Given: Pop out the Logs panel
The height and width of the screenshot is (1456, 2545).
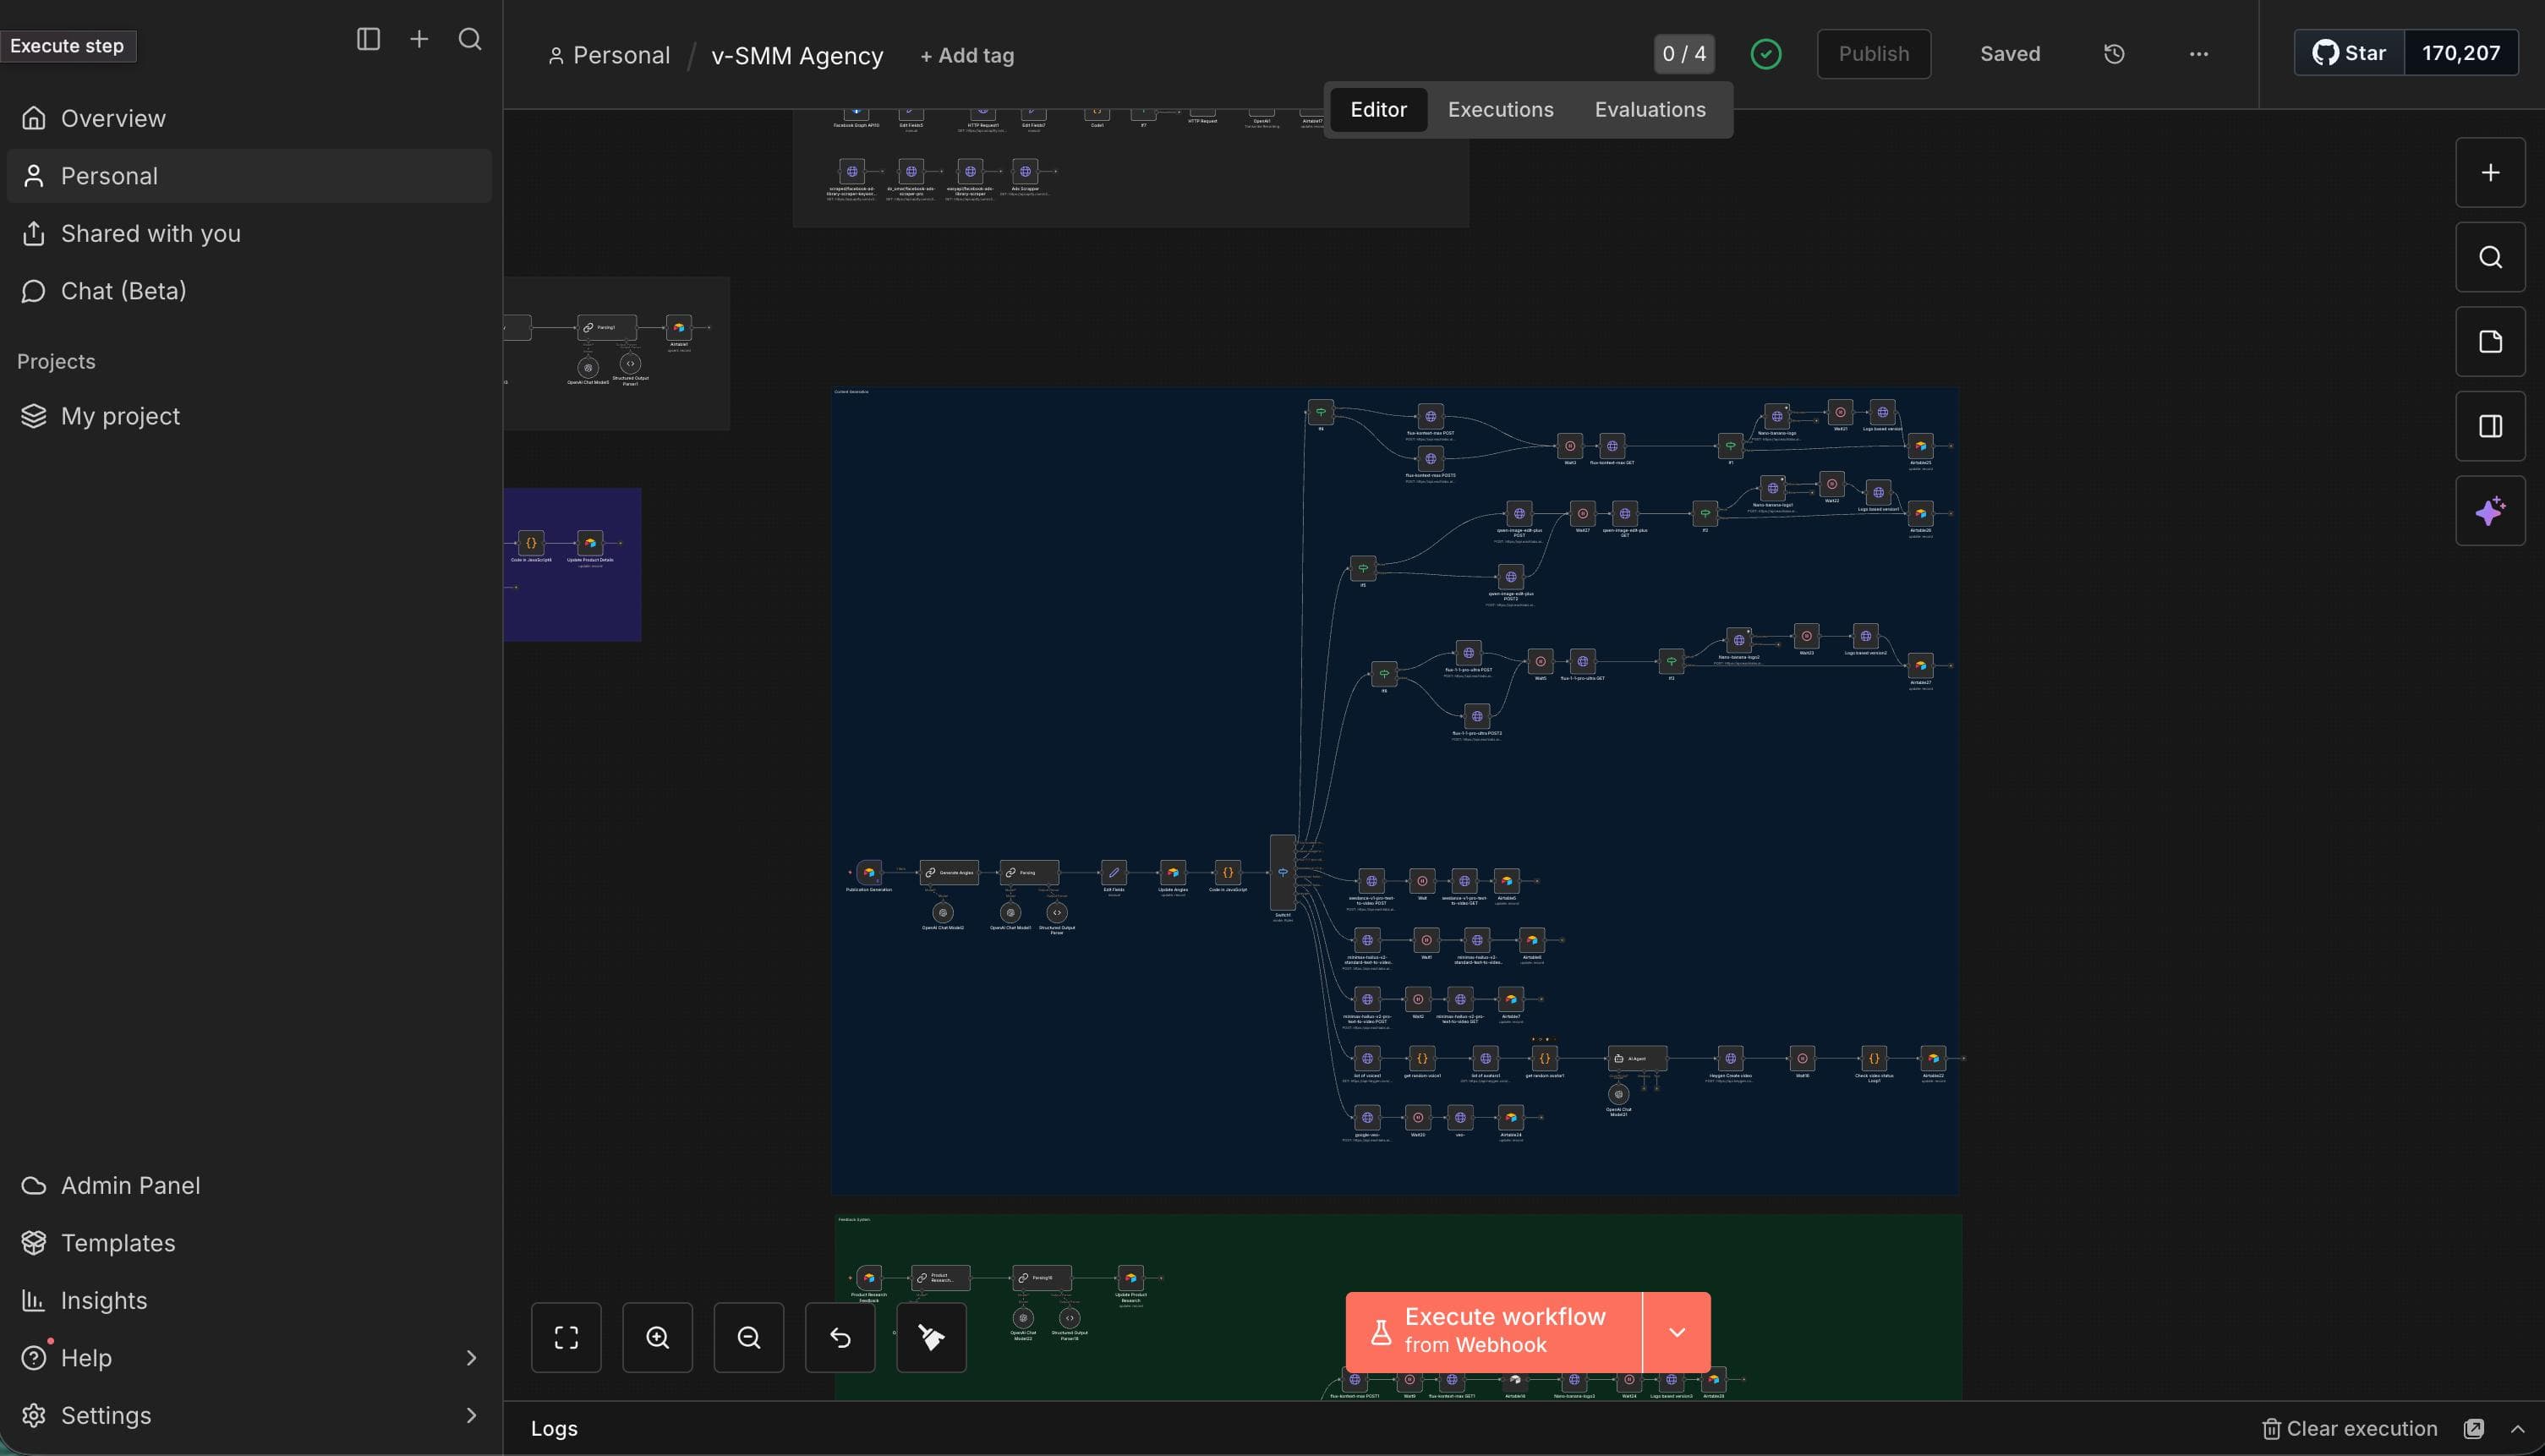Looking at the screenshot, I should point(2473,1429).
